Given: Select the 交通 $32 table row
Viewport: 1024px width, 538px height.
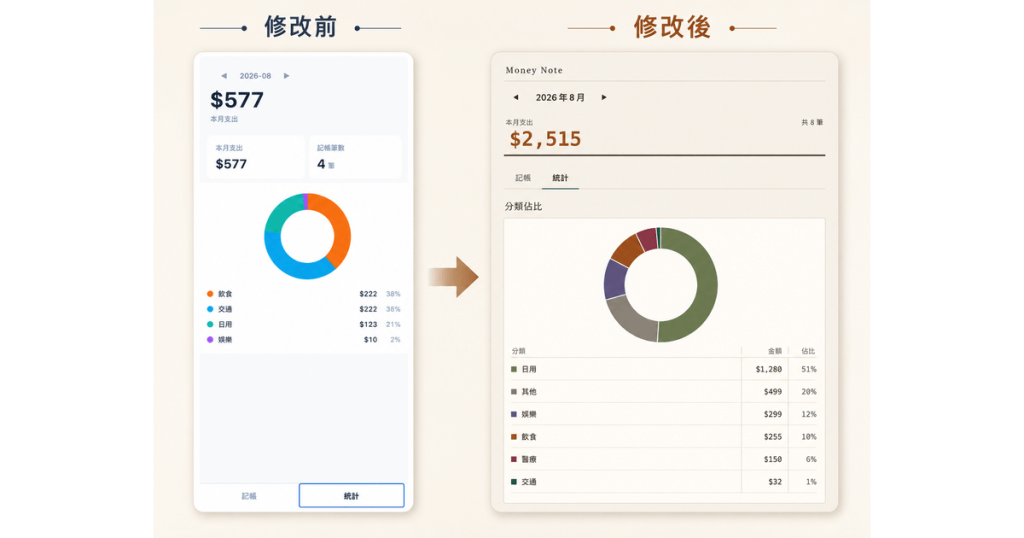Looking at the screenshot, I should click(x=664, y=482).
